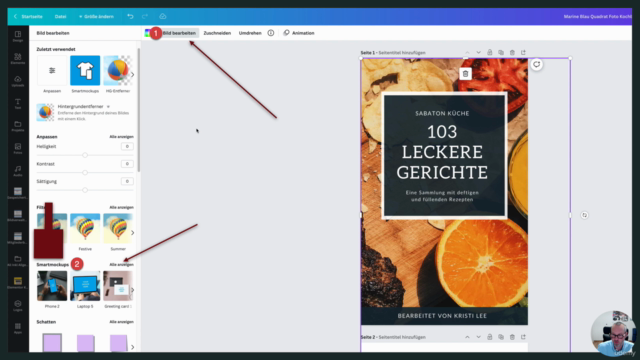Click the Helligkeit slider handle
The height and width of the screenshot is (360, 640).
[85, 155]
